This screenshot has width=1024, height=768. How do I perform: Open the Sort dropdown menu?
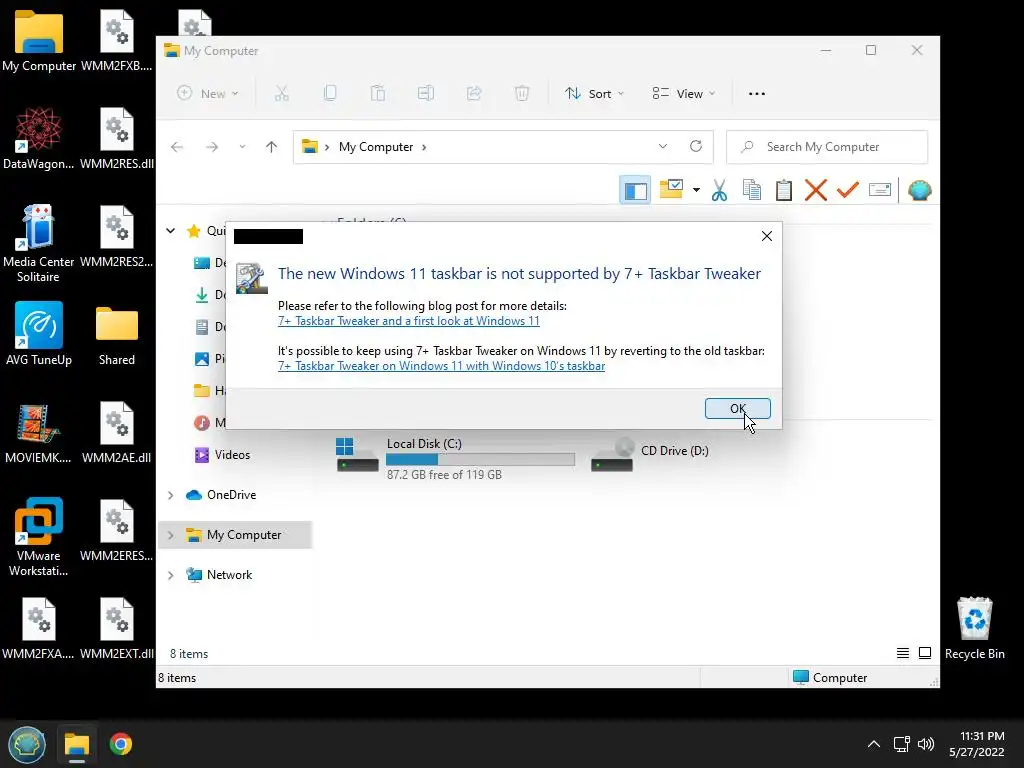[594, 93]
